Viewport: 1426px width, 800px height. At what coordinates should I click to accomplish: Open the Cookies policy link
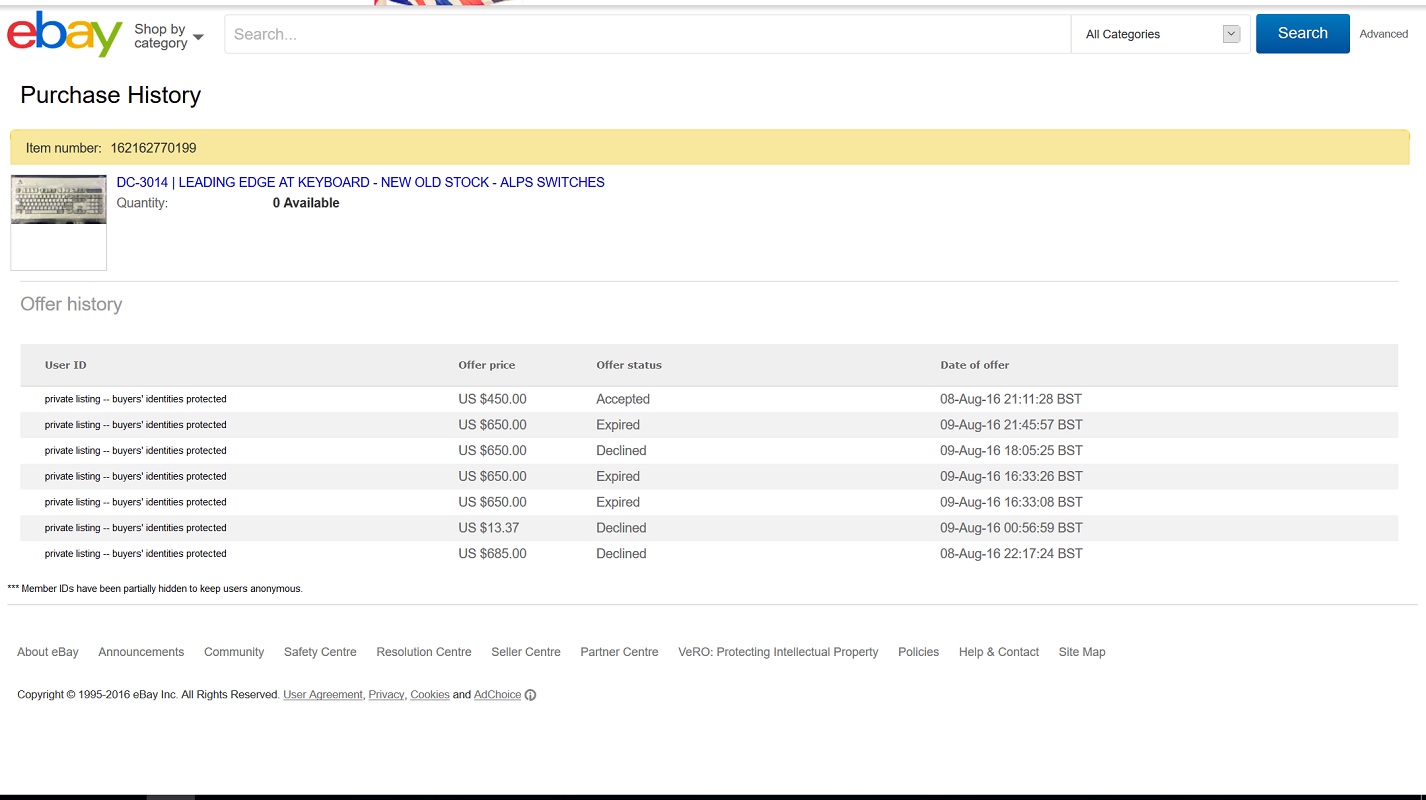coord(430,695)
